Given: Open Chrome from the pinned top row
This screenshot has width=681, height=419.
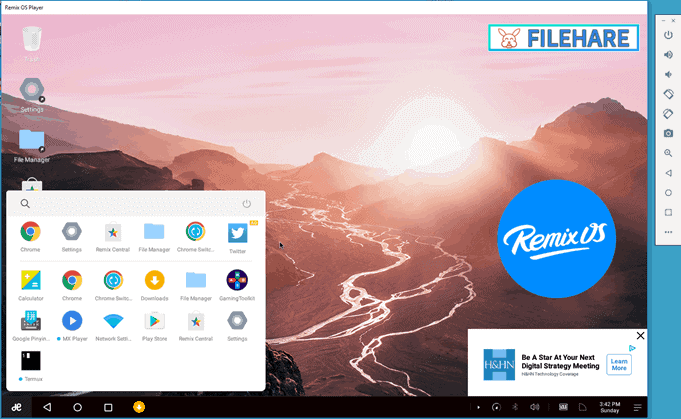Looking at the screenshot, I should (30, 232).
